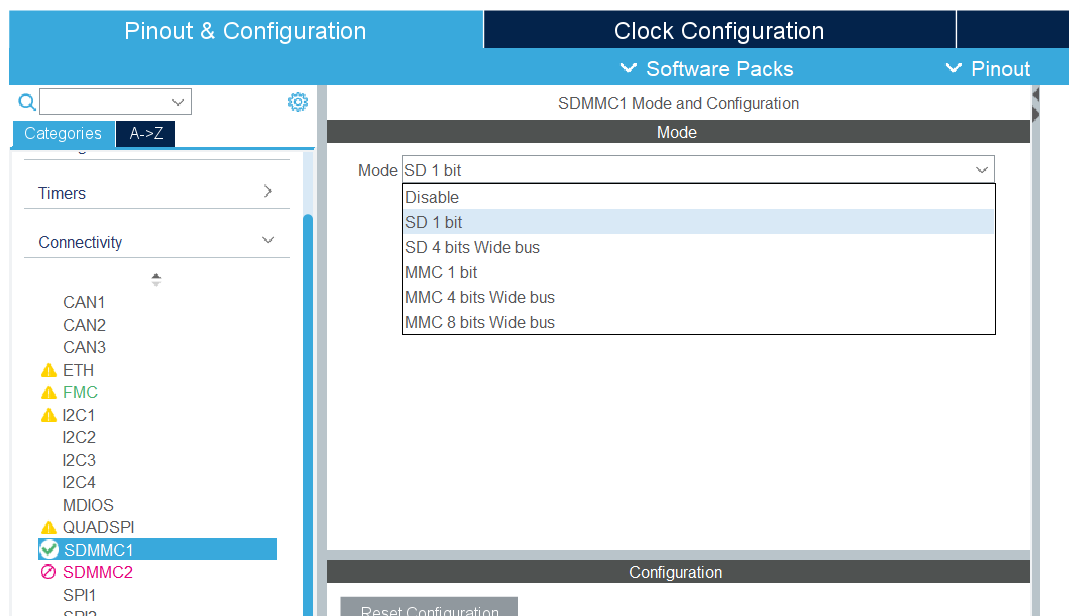Screen dimensions: 1069x616
Task: Open the gear settings icon
Action: [x=298, y=102]
